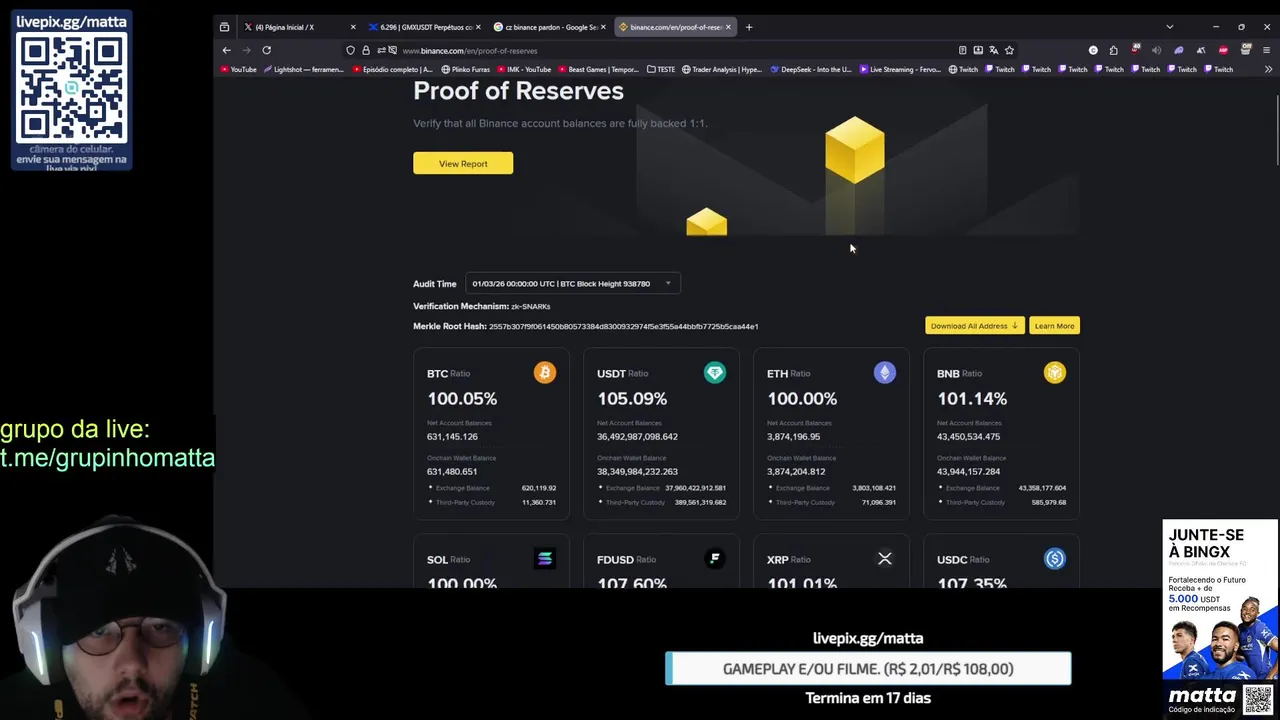Viewport: 1280px width, 720px height.
Task: Close the Página Inicial / X tab
Action: point(353,27)
